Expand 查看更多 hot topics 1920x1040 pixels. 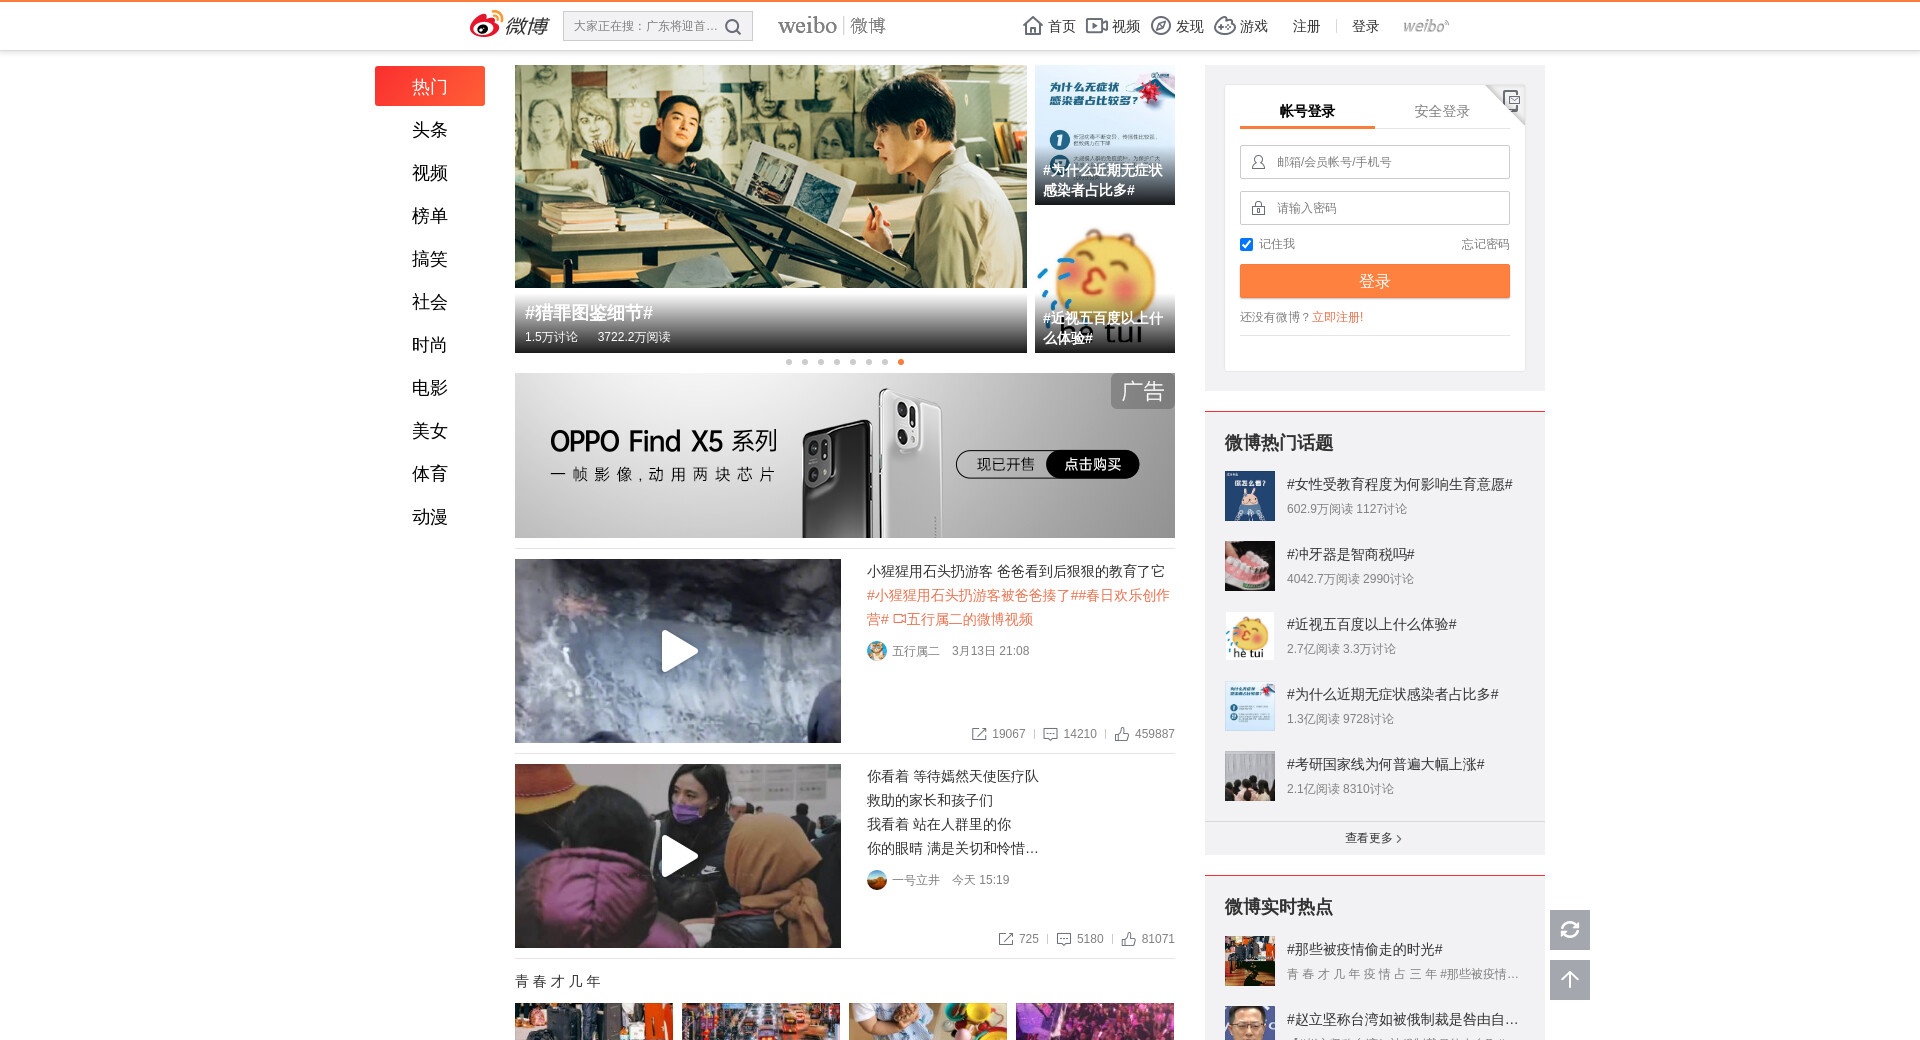[1374, 838]
